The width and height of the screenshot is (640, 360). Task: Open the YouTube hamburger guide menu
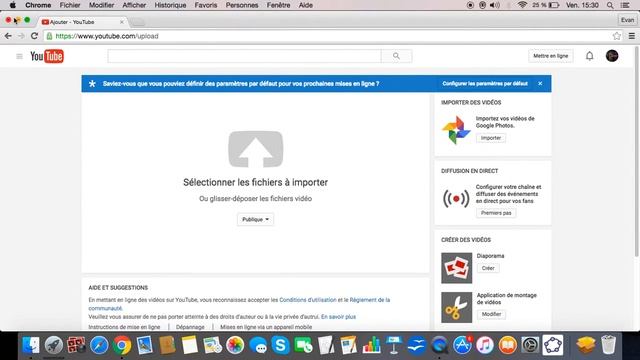click(19, 56)
